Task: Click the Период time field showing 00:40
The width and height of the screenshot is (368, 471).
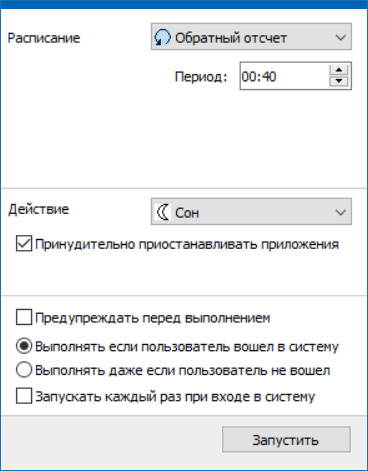Action: pos(284,76)
